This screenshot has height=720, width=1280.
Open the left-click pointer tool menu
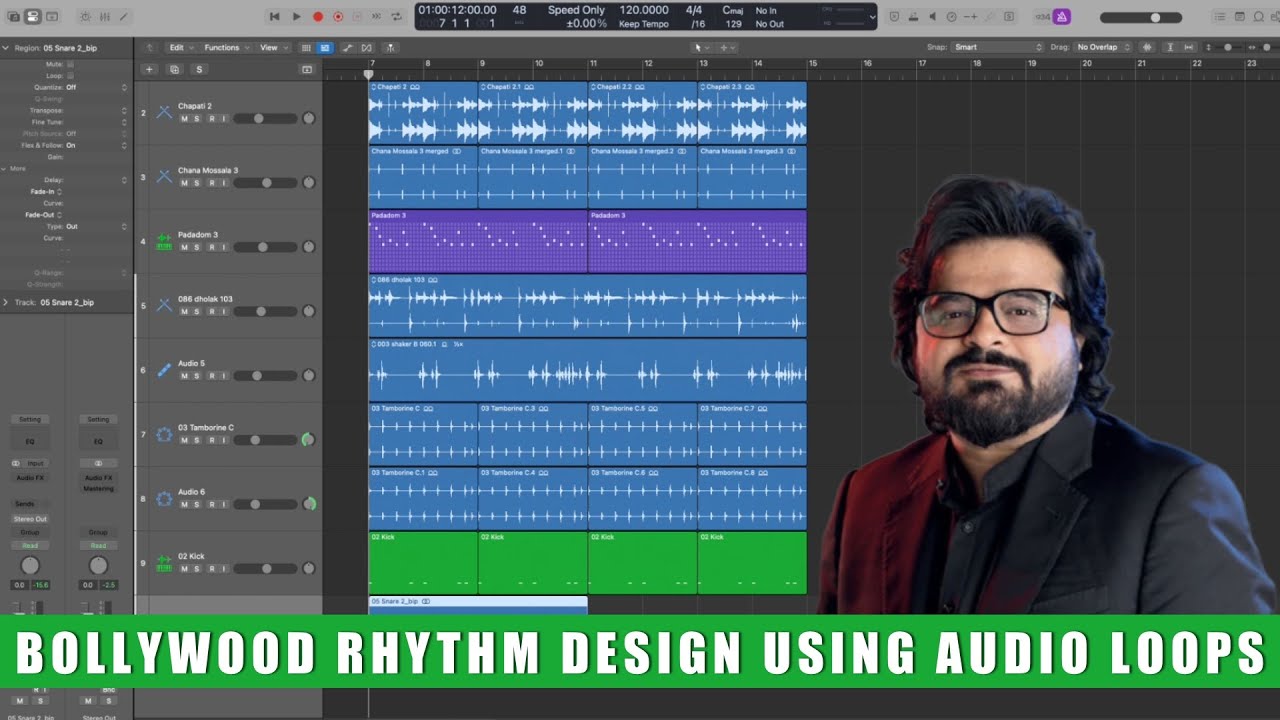[x=702, y=47]
